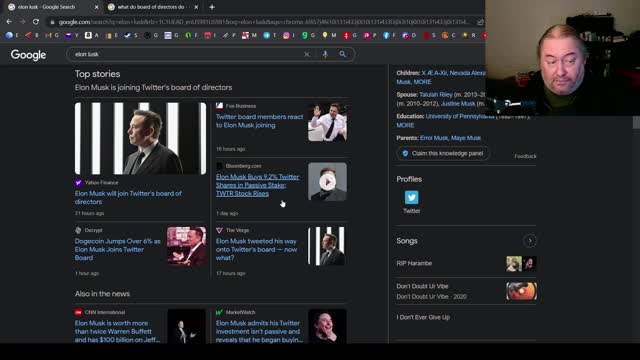
Task: Click The Verge article thumbnail
Action: tap(327, 246)
